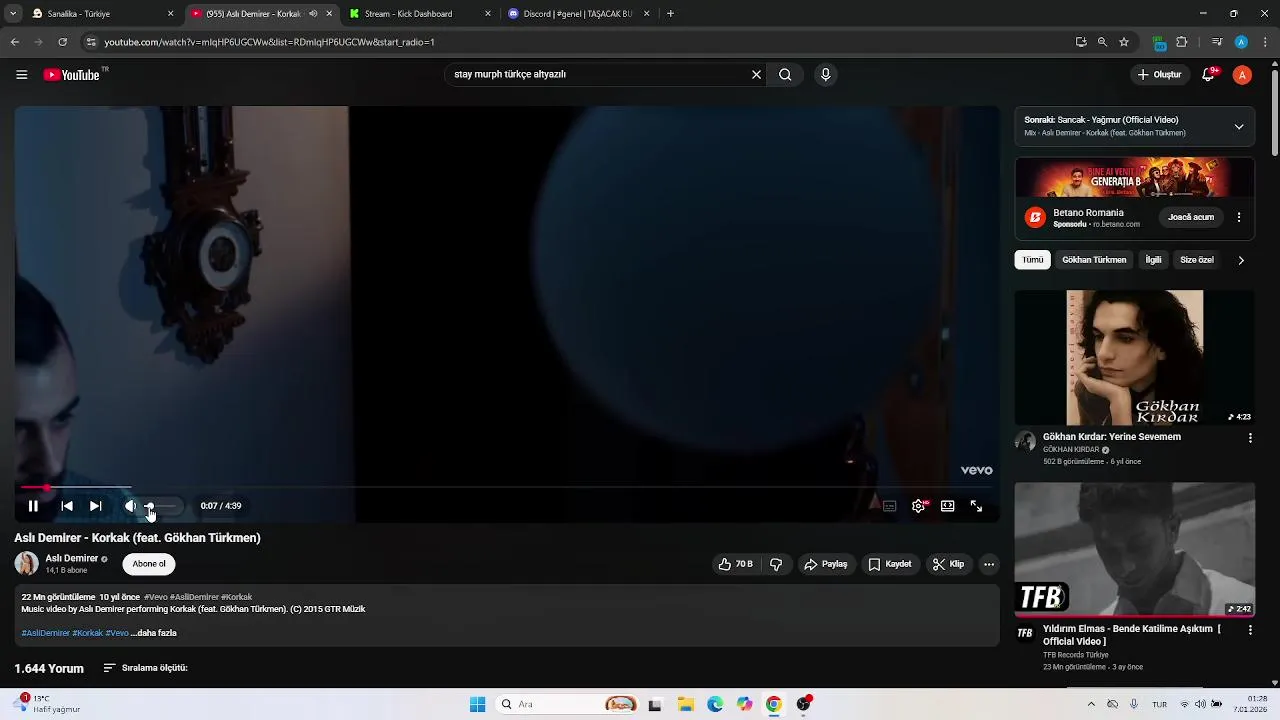Viewport: 1280px width, 720px height.
Task: Pause the video
Action: 33,506
